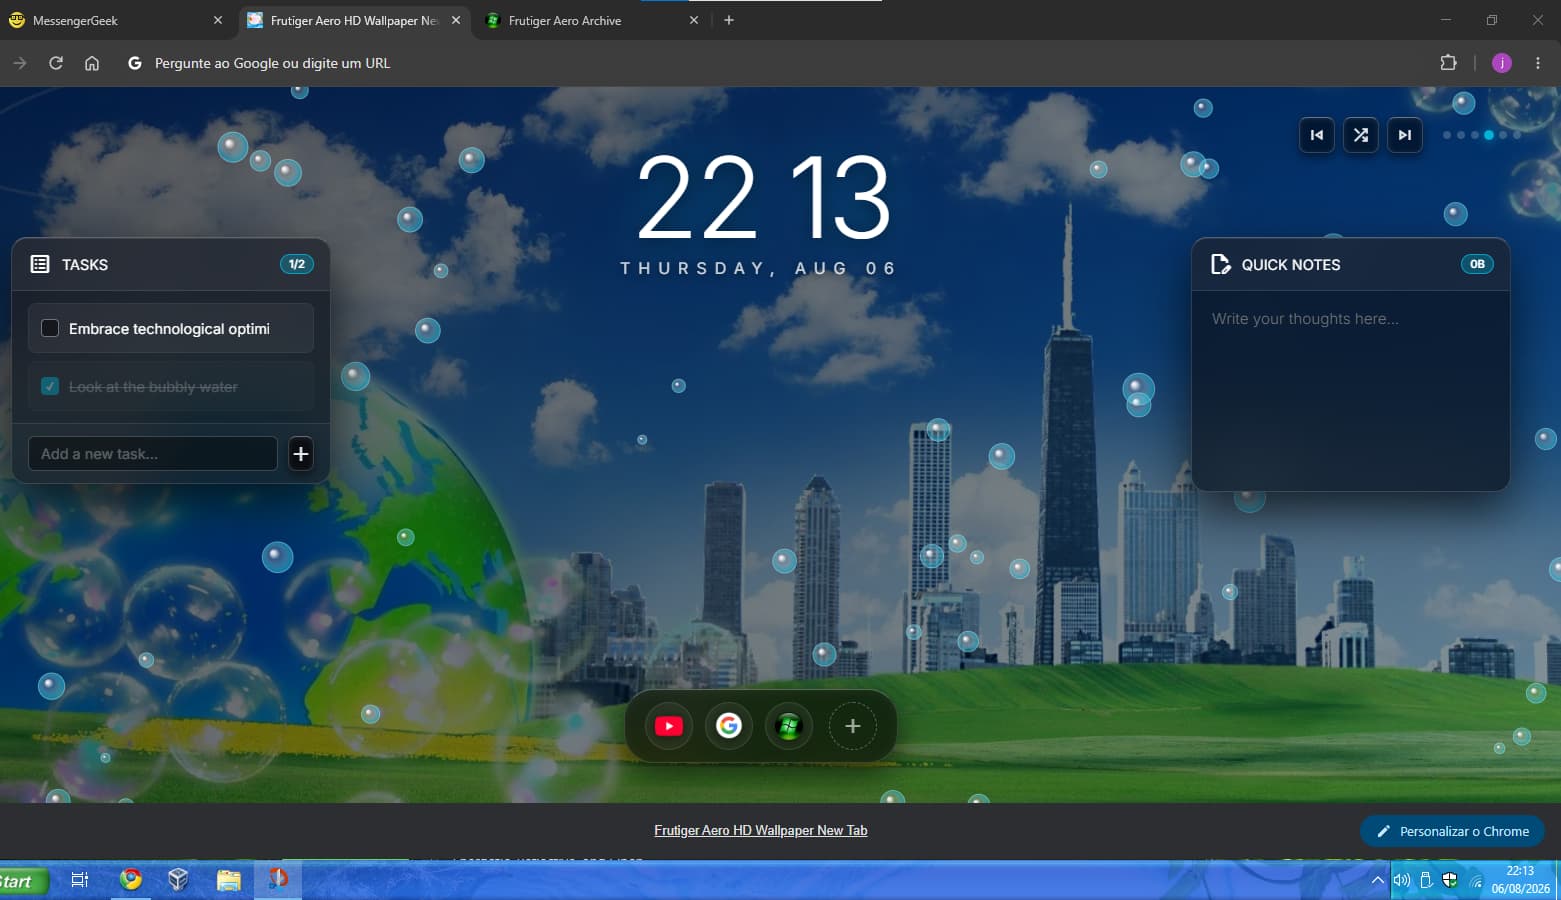This screenshot has width=1561, height=900.
Task: Click the 'Look at the bubbly water' text
Action: [153, 387]
